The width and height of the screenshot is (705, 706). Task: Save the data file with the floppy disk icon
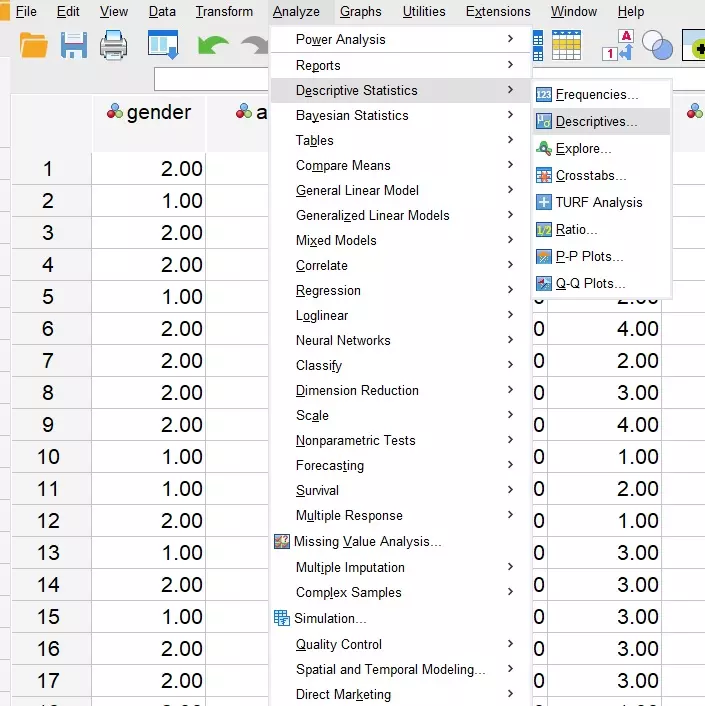(x=74, y=45)
